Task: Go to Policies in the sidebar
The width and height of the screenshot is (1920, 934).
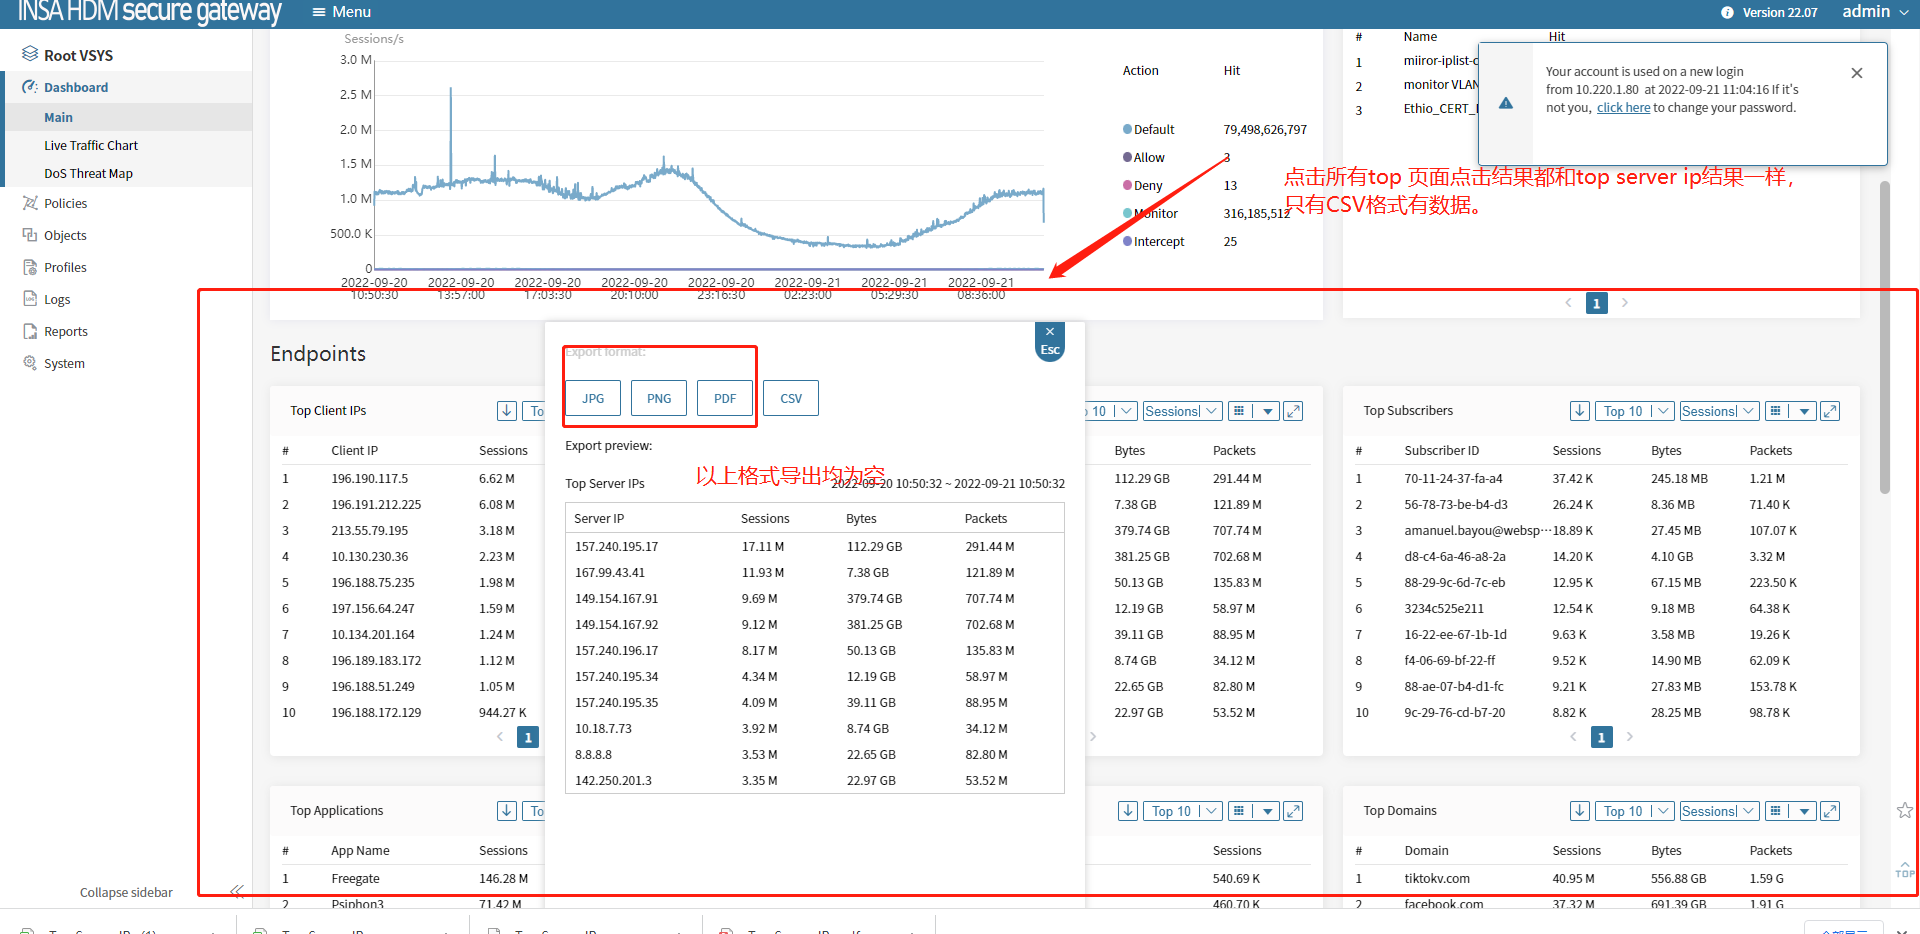Action: [x=65, y=204]
